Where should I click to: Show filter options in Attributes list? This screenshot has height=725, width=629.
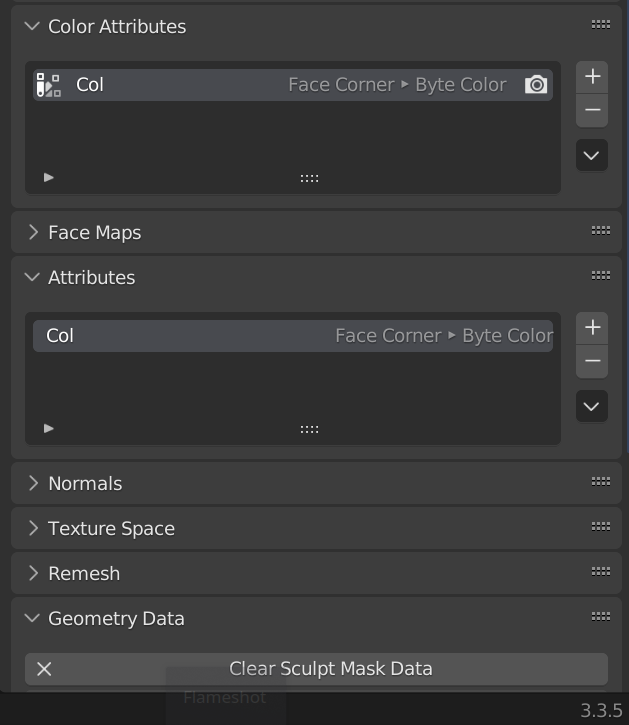coord(49,429)
